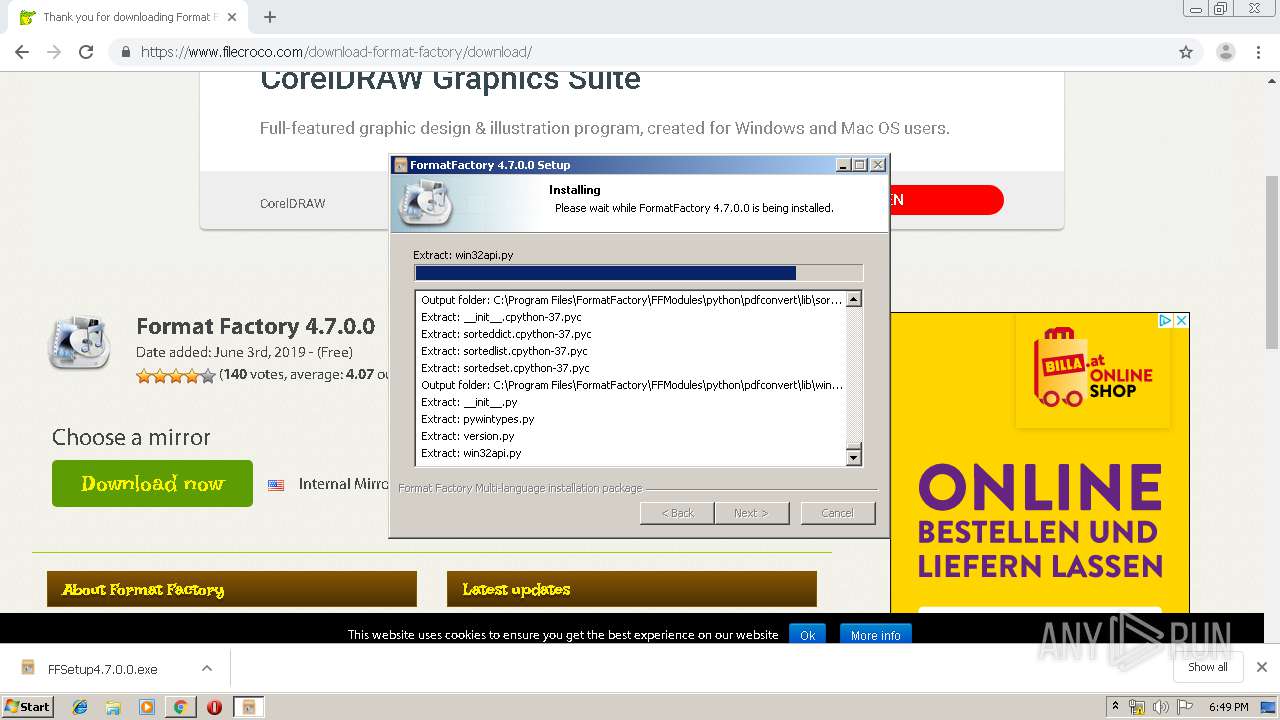
Task: Reload the current page
Action: click(86, 52)
